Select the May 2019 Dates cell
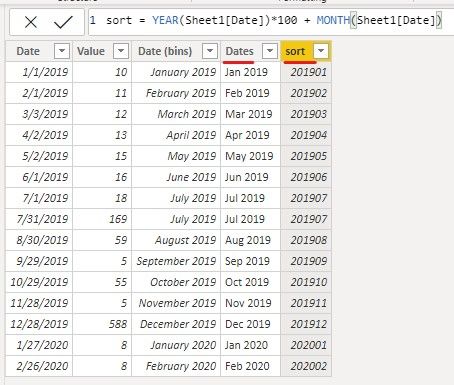Viewport: 454px width, 385px height. pos(250,156)
